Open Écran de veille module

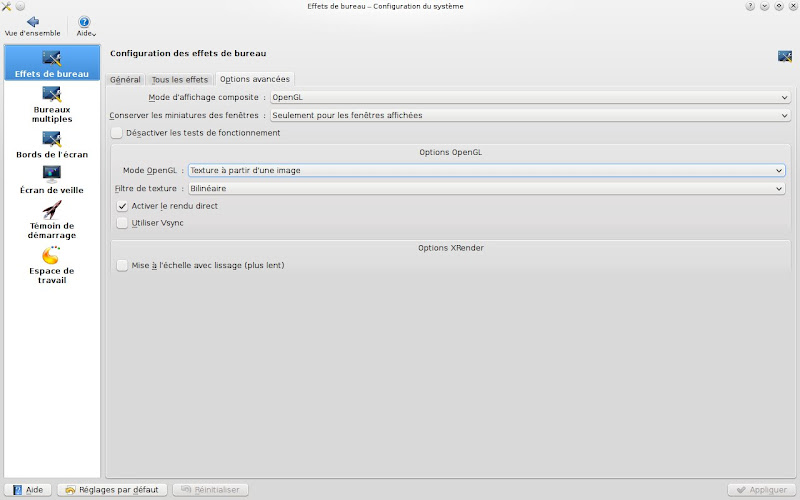click(52, 180)
